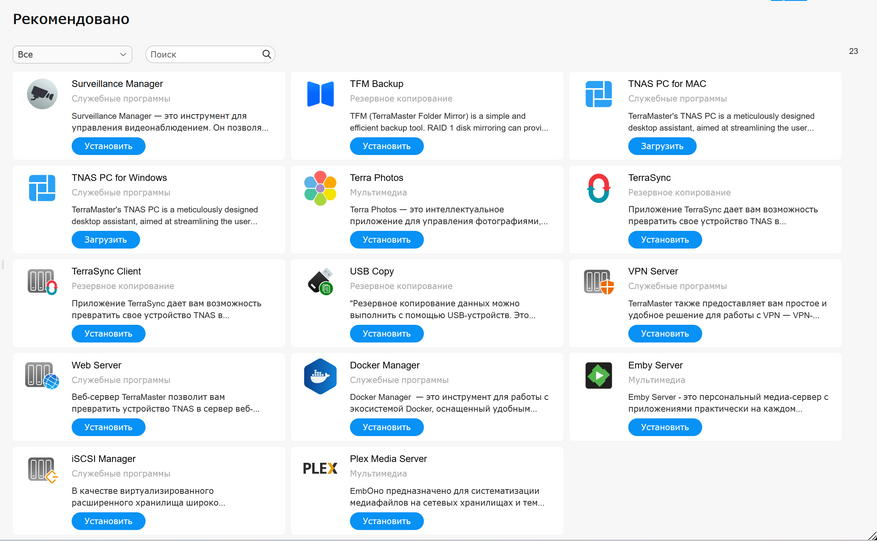The width and height of the screenshot is (877, 541).
Task: Click the Surveillance Manager camera icon
Action: tap(42, 94)
